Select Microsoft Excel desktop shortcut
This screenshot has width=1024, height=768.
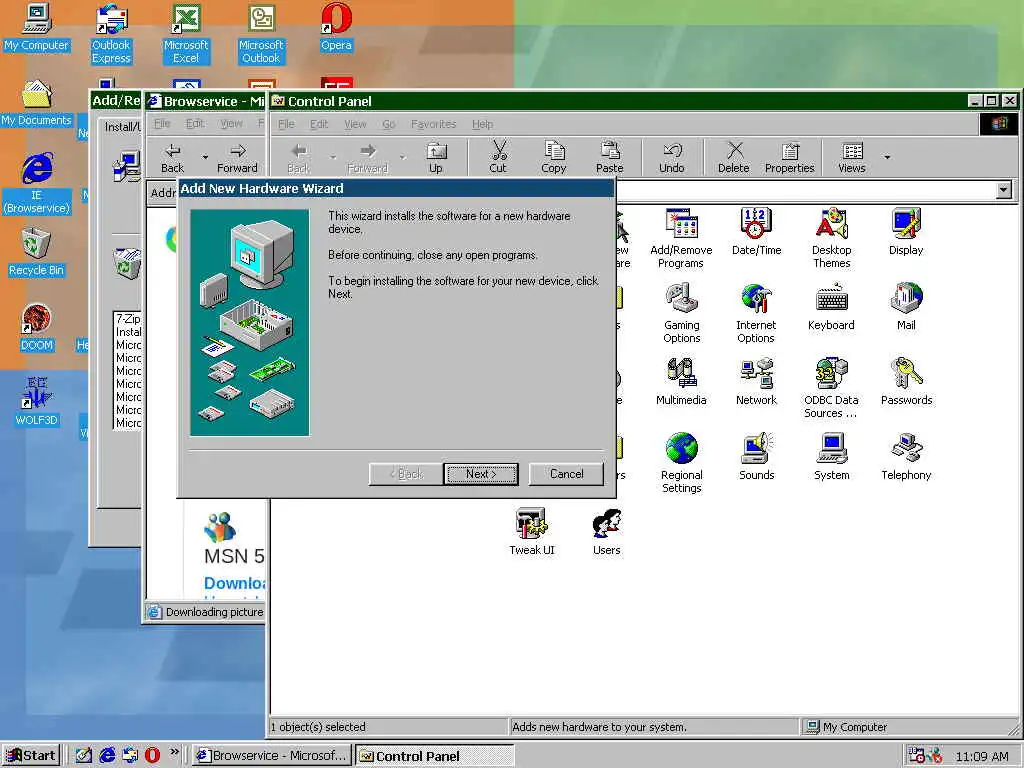point(186,34)
